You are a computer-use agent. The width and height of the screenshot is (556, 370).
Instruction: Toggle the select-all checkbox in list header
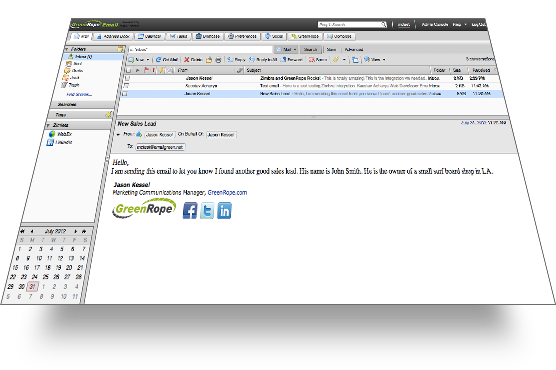(129, 70)
